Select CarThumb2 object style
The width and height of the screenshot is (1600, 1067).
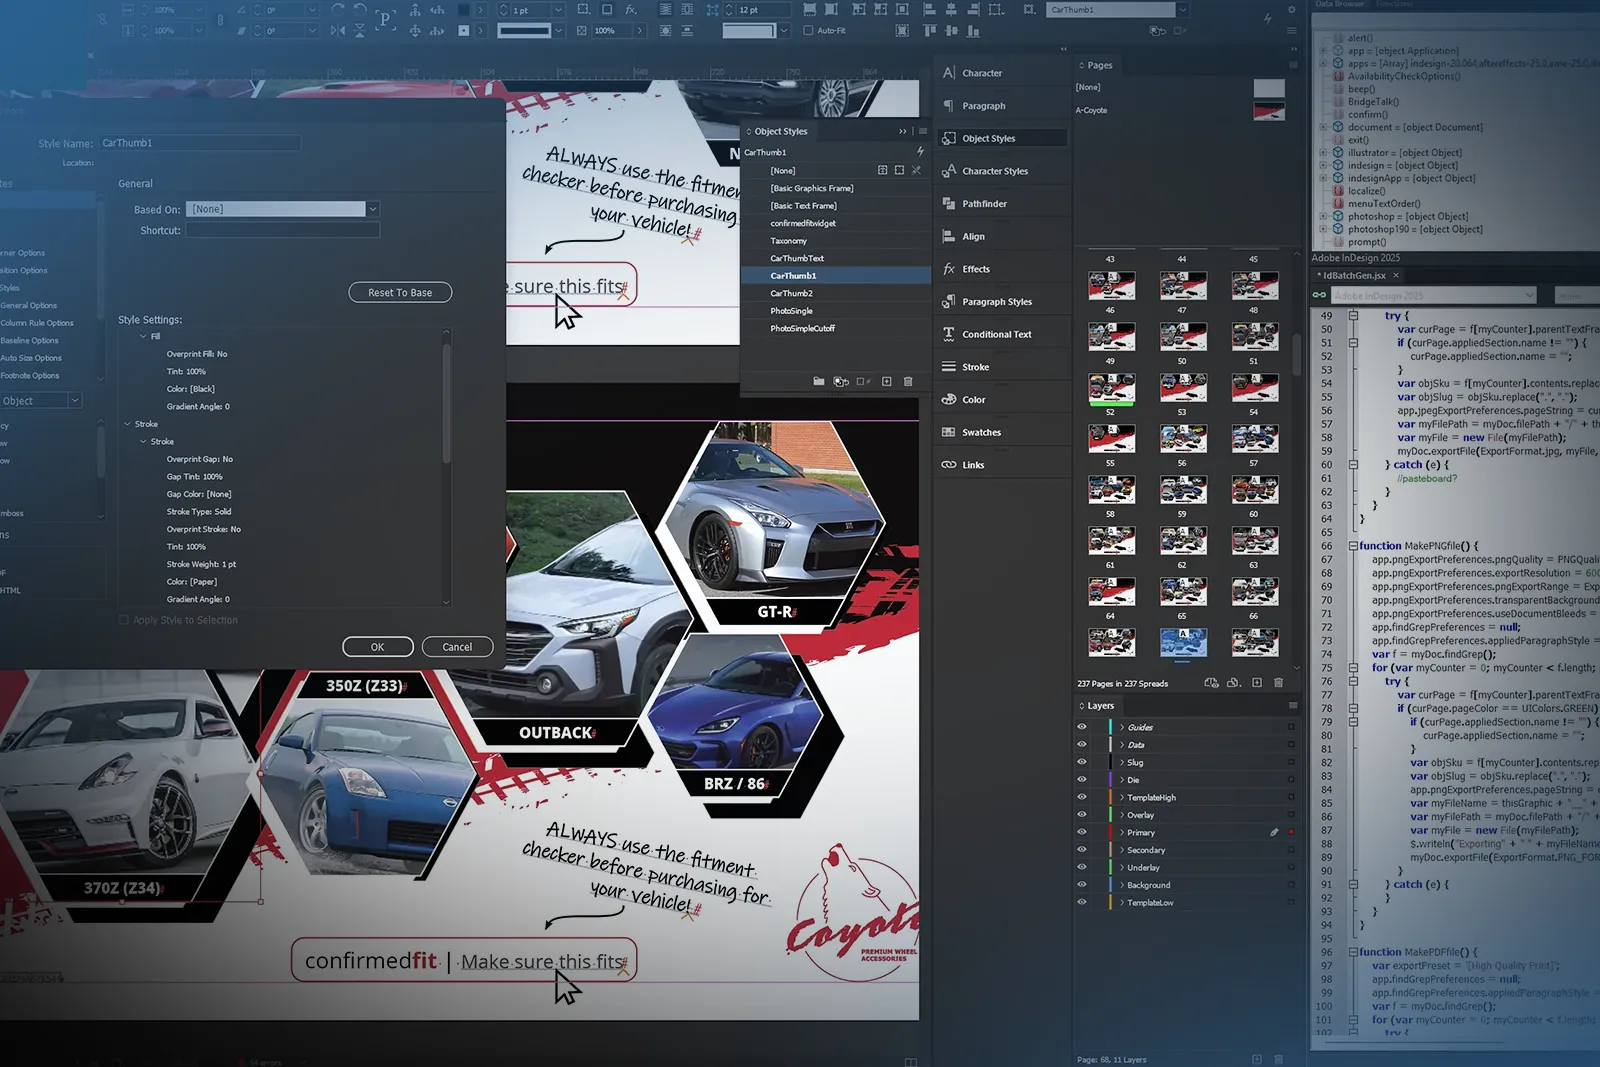(x=836, y=293)
